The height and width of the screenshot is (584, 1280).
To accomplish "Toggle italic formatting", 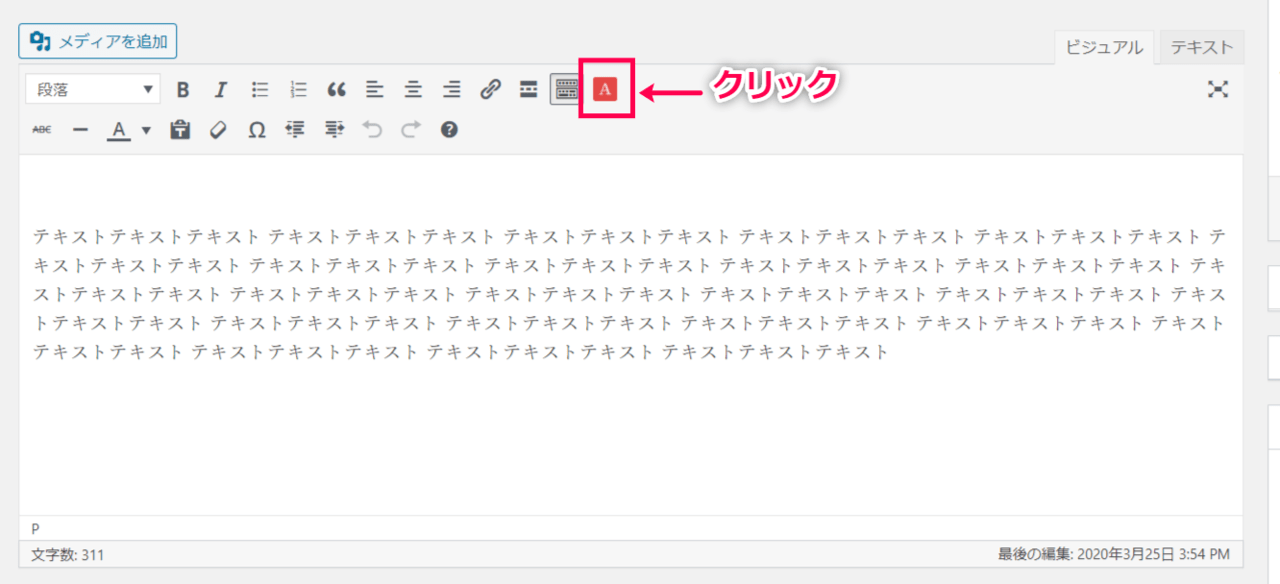I will (221, 89).
